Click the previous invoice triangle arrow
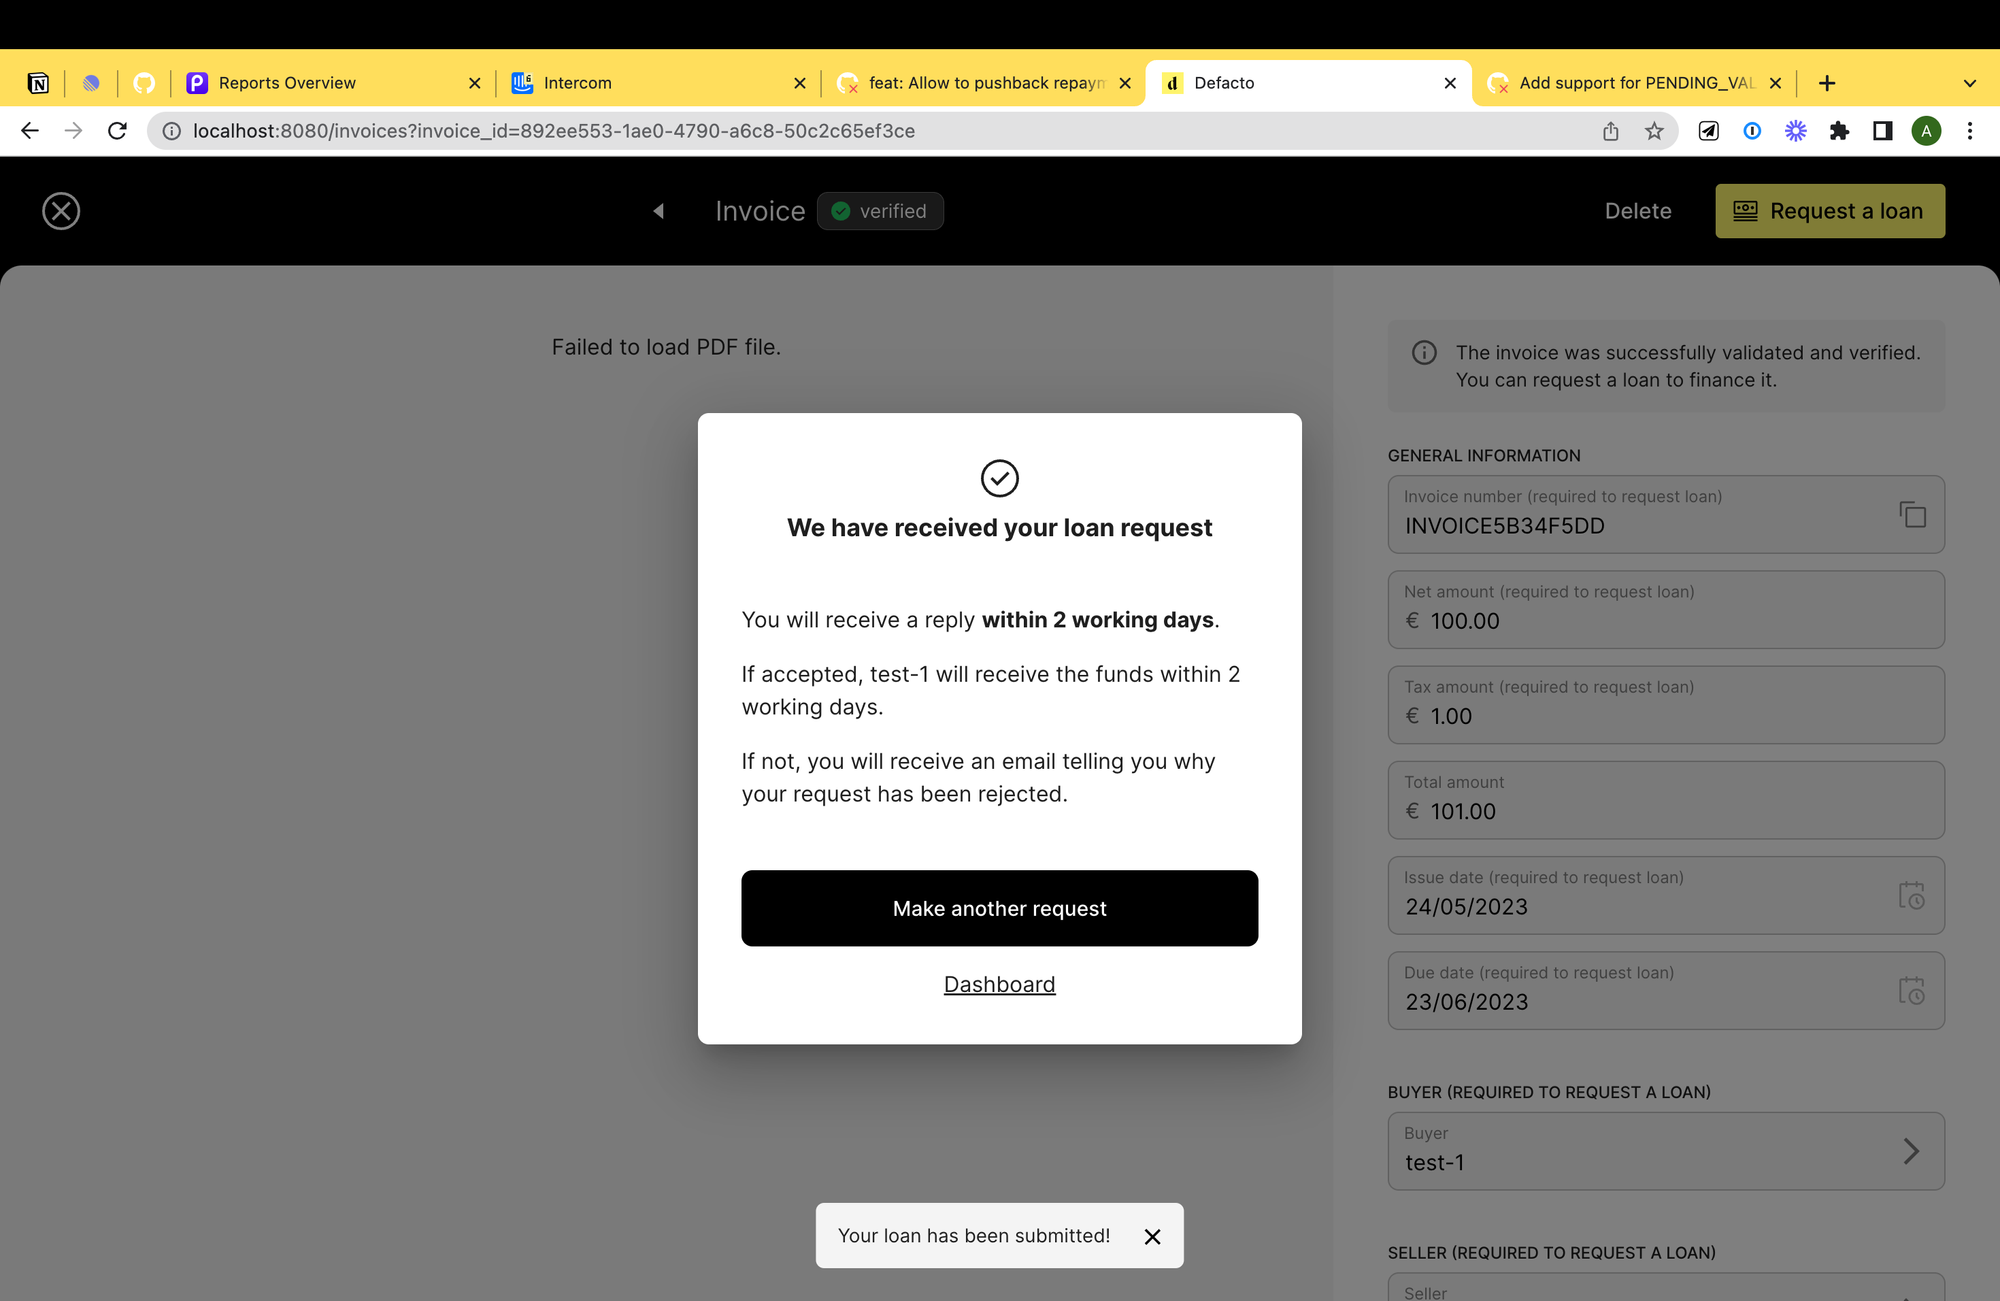This screenshot has height=1301, width=2000. point(658,211)
